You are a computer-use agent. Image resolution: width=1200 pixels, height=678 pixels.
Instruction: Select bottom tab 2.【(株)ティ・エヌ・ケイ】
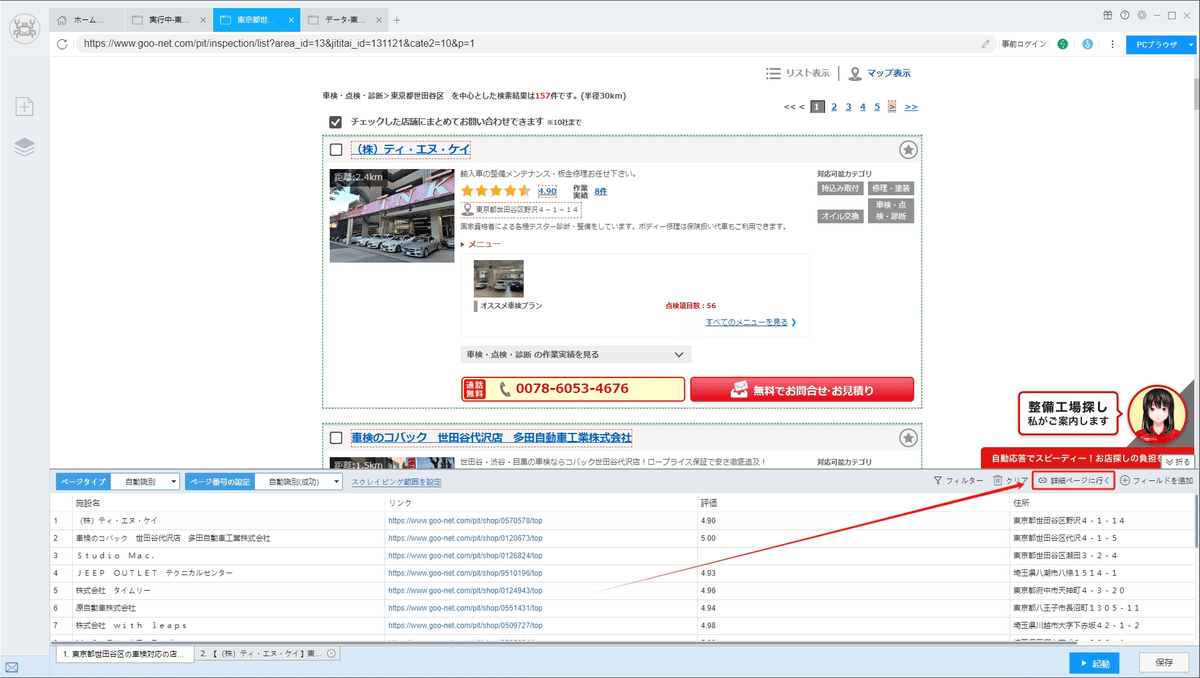[x=266, y=653]
